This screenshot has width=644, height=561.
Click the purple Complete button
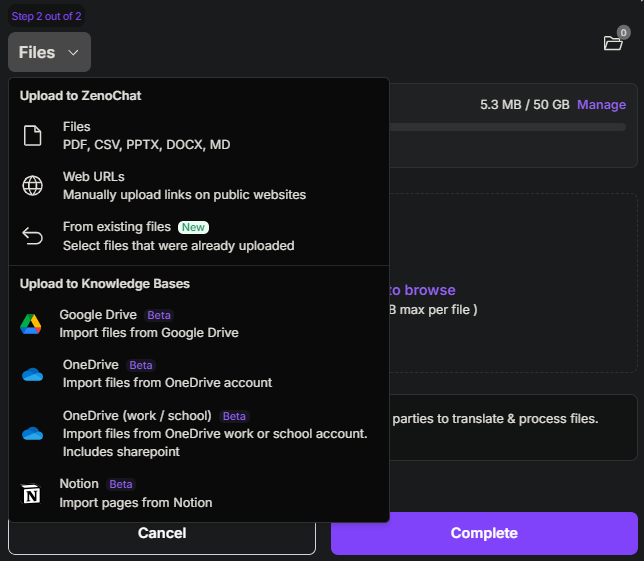click(x=484, y=533)
